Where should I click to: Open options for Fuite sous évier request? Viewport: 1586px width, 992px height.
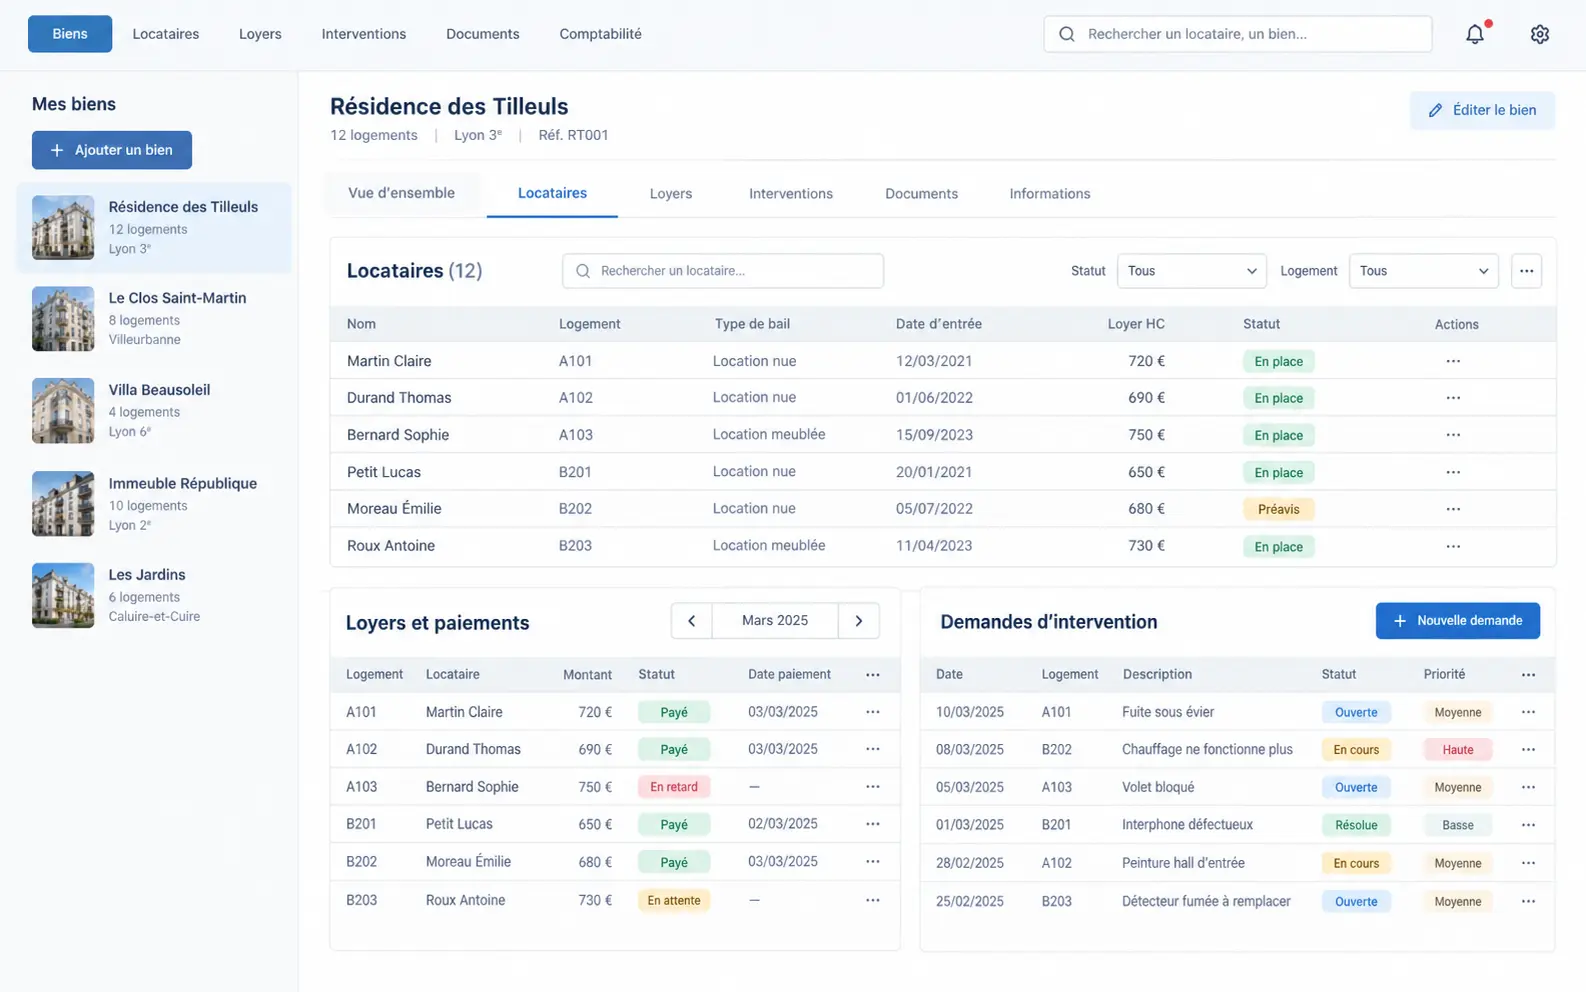click(x=1528, y=712)
